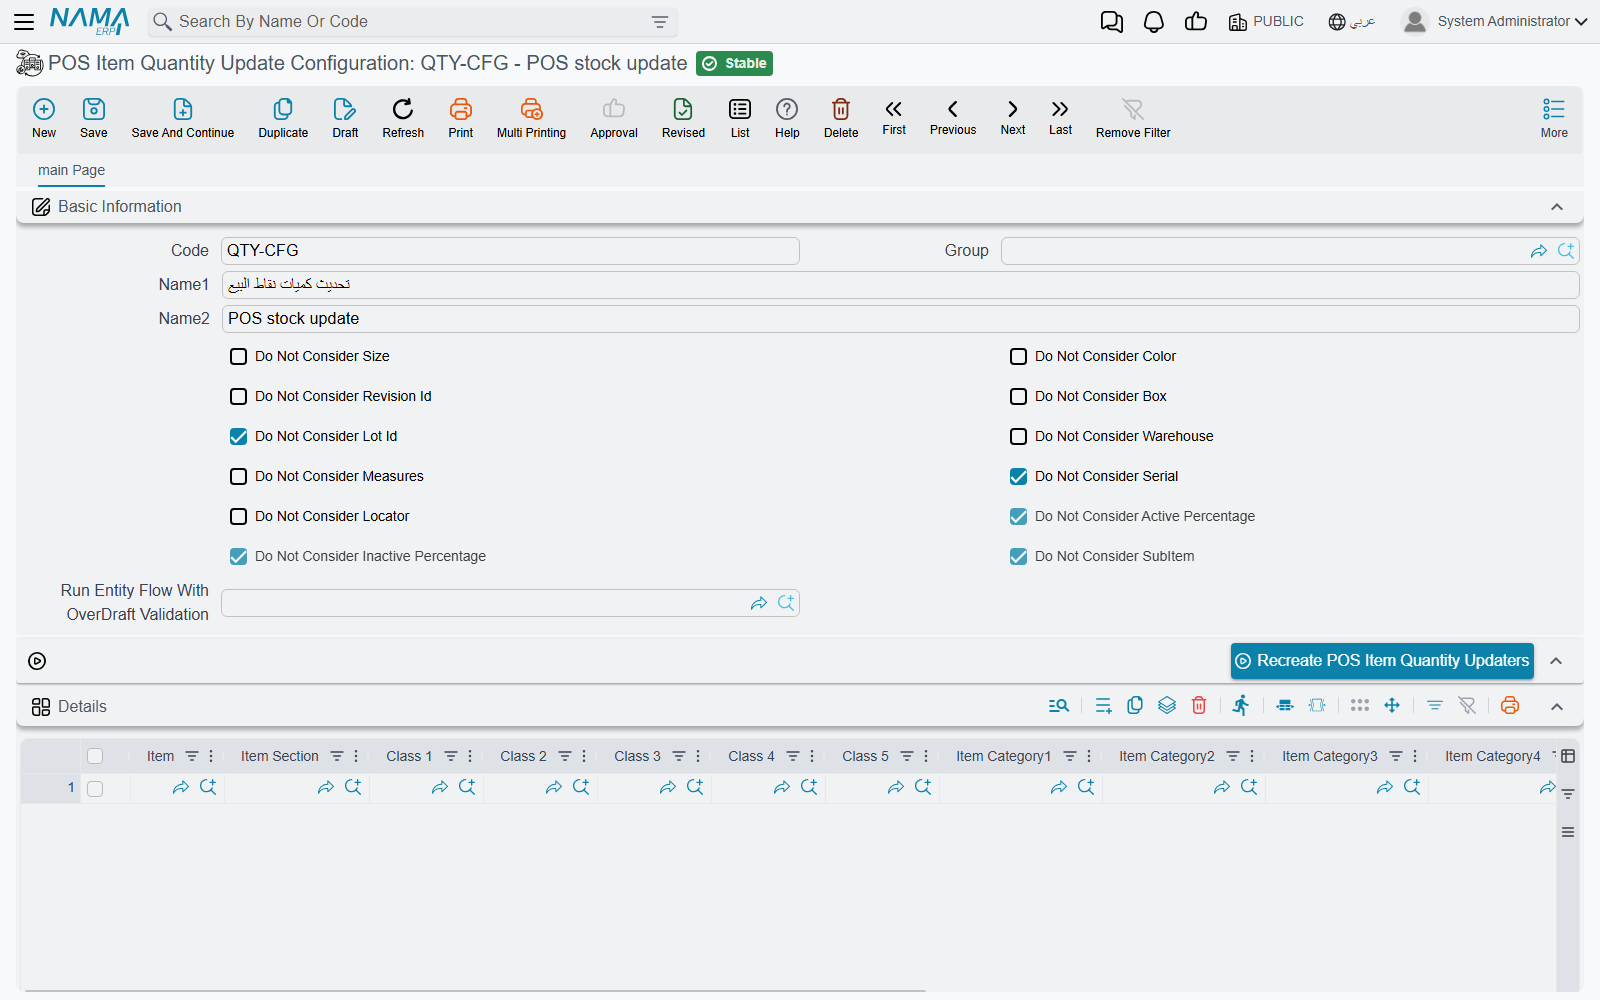The width and height of the screenshot is (1600, 1000).
Task: Open Help
Action: point(787,118)
